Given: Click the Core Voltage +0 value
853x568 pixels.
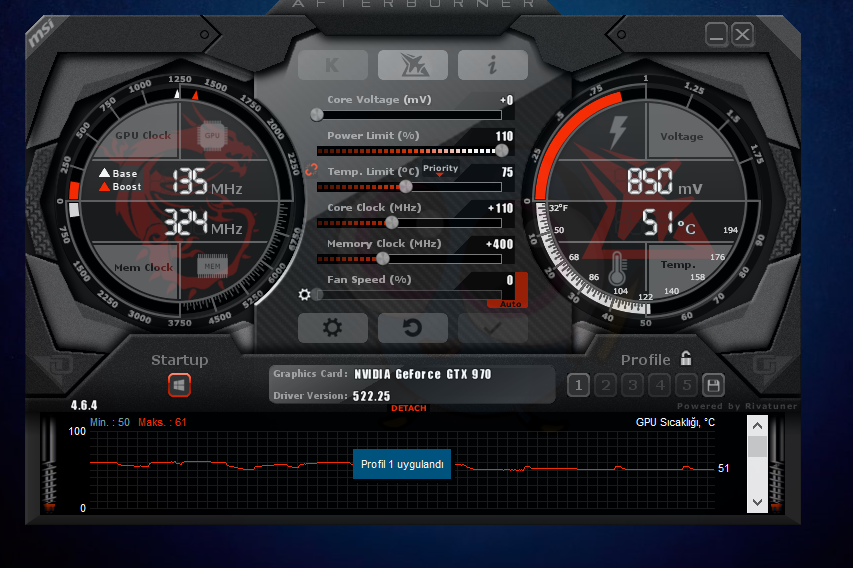Looking at the screenshot, I should pyautogui.click(x=506, y=100).
